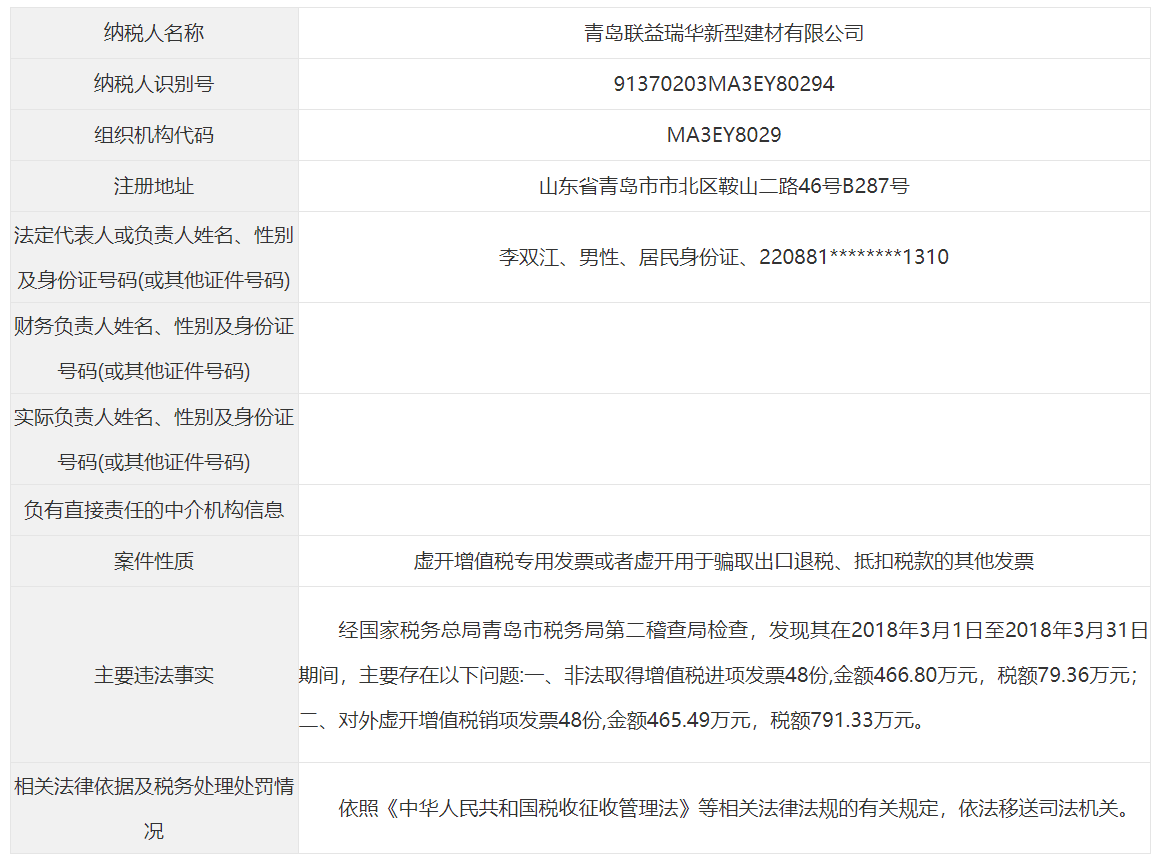The image size is (1158, 862).
Task: Click the 实际负责人姓名 label cell
Action: coord(154,439)
